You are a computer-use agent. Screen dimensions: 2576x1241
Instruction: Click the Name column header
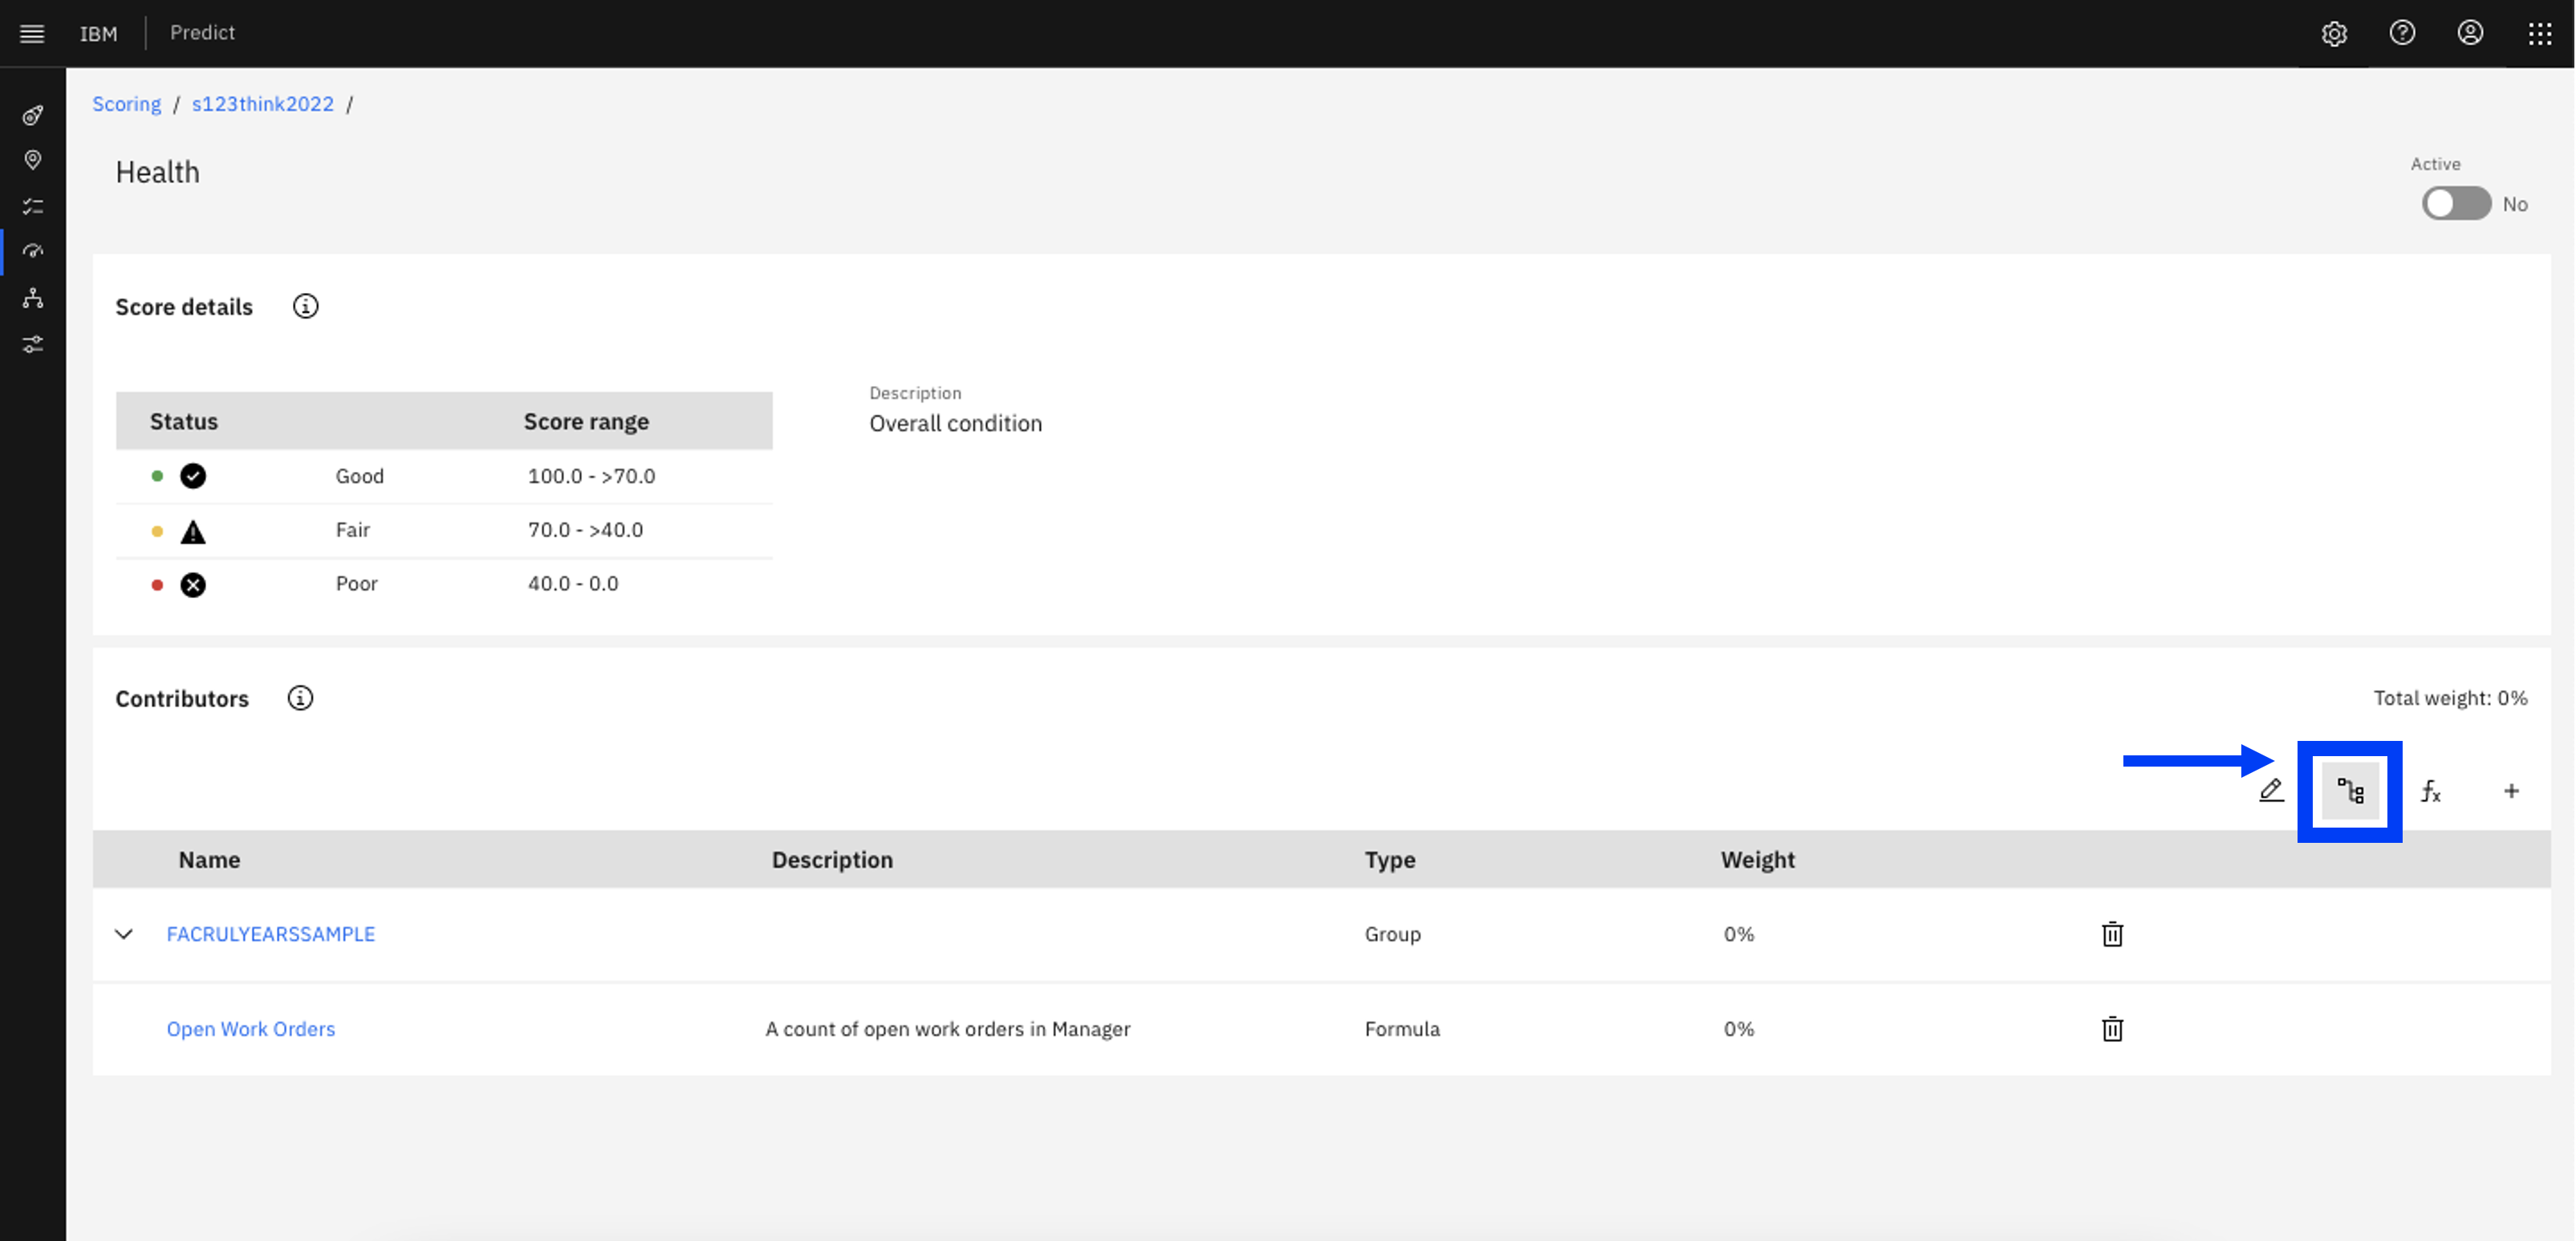pyautogui.click(x=210, y=860)
